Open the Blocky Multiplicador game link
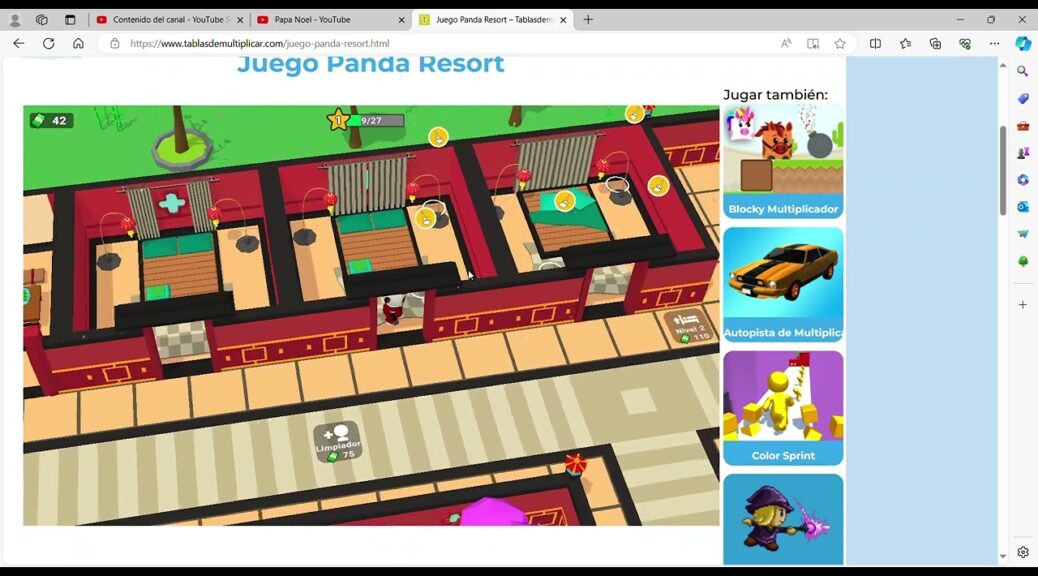Image resolution: width=1038 pixels, height=576 pixels. [783, 162]
